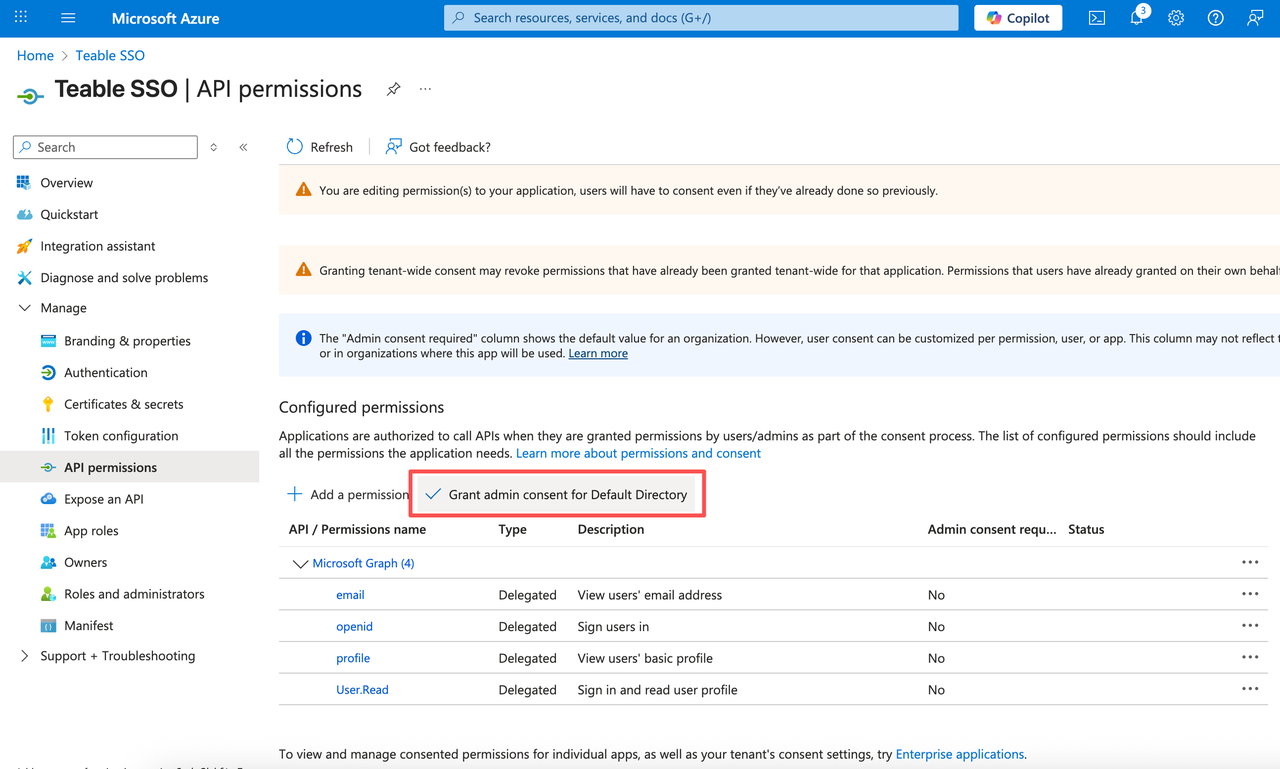
Task: Open more options for profile permission
Action: [1250, 658]
